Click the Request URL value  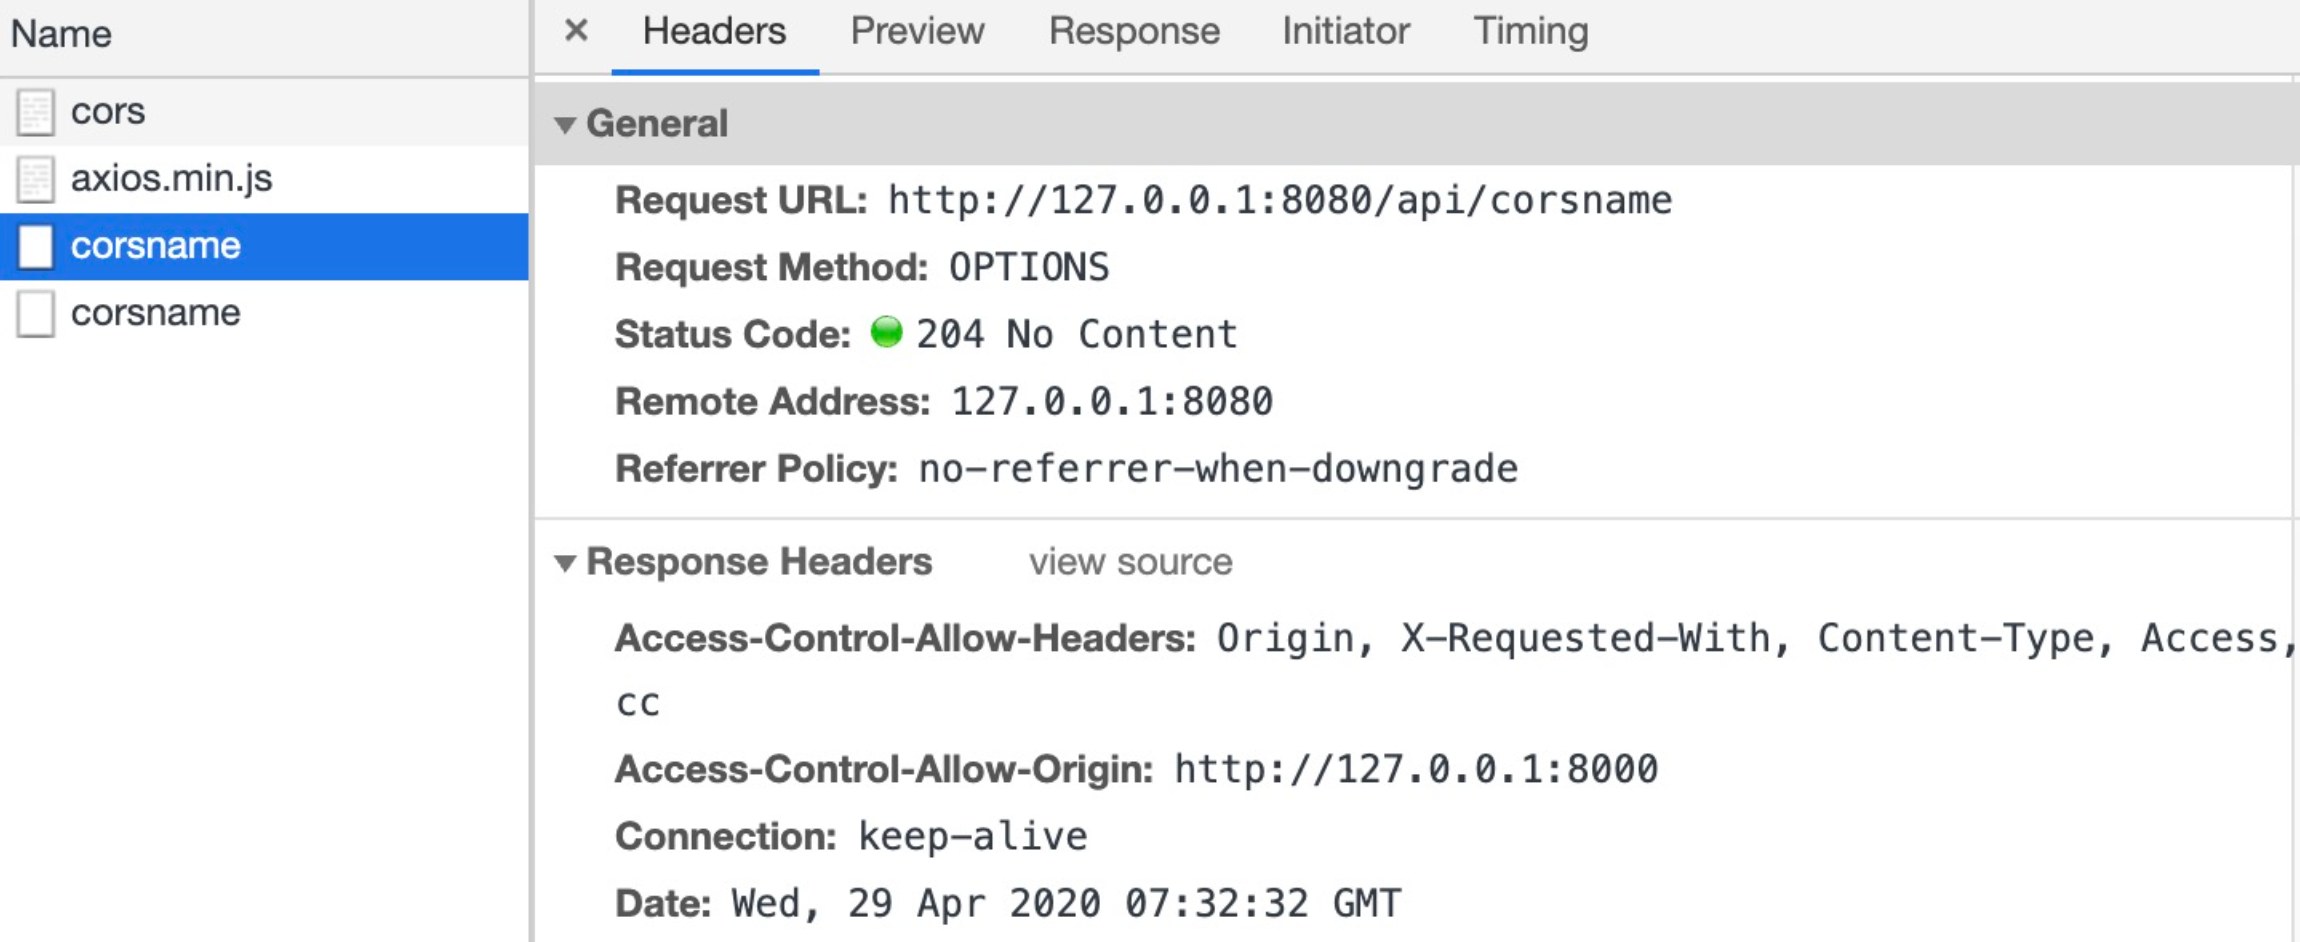click(1280, 201)
